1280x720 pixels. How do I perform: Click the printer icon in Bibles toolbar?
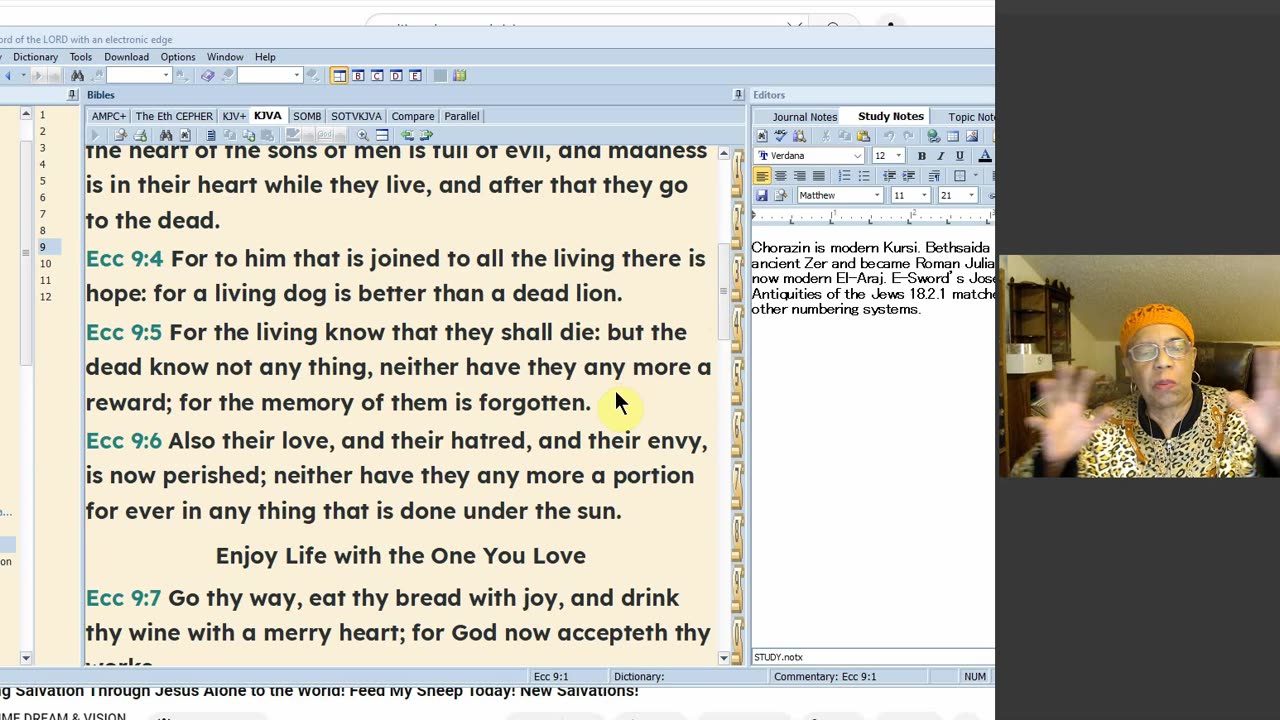[x=140, y=135]
